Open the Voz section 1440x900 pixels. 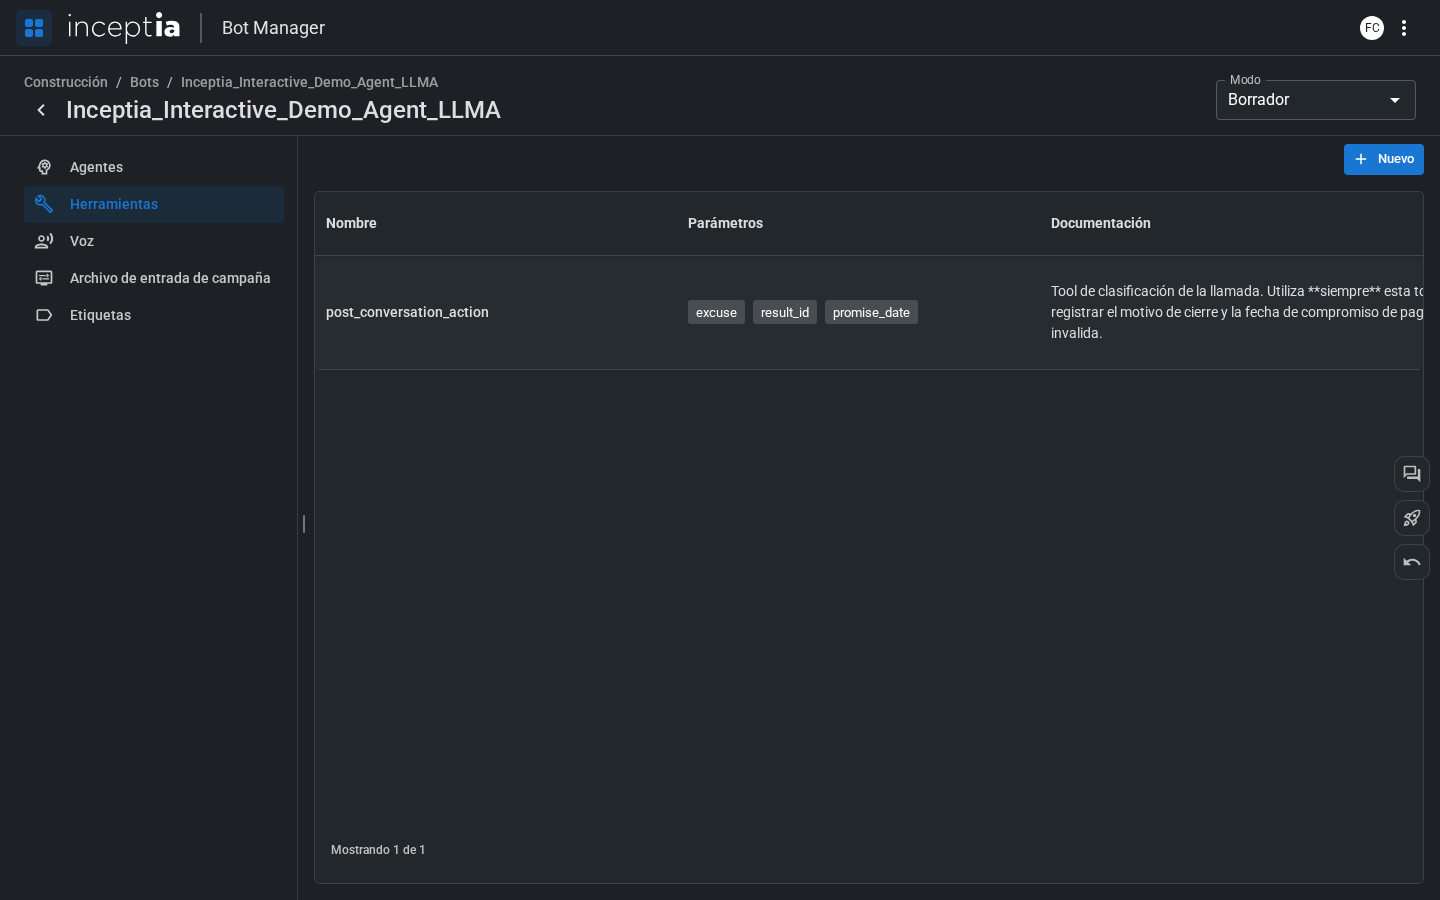click(154, 241)
